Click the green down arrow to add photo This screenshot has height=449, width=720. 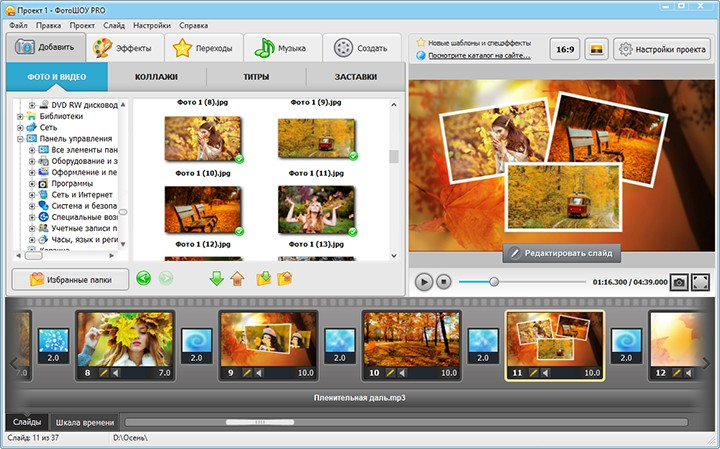point(217,279)
